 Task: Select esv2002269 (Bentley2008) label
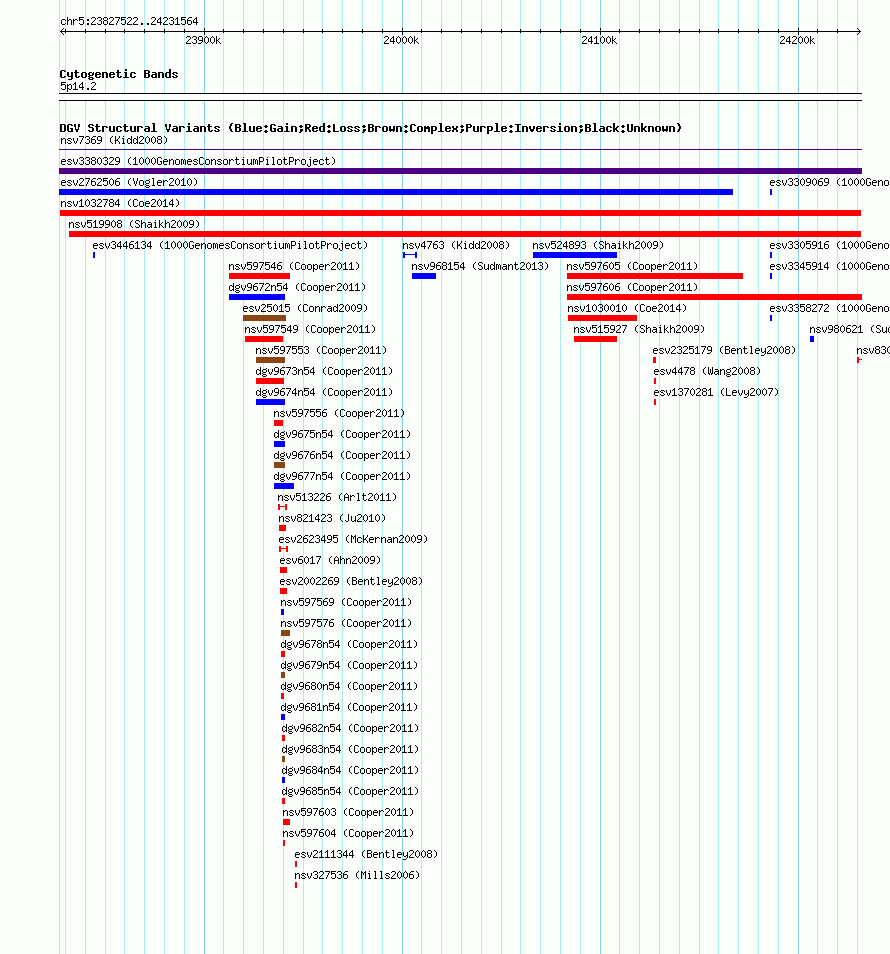(351, 581)
